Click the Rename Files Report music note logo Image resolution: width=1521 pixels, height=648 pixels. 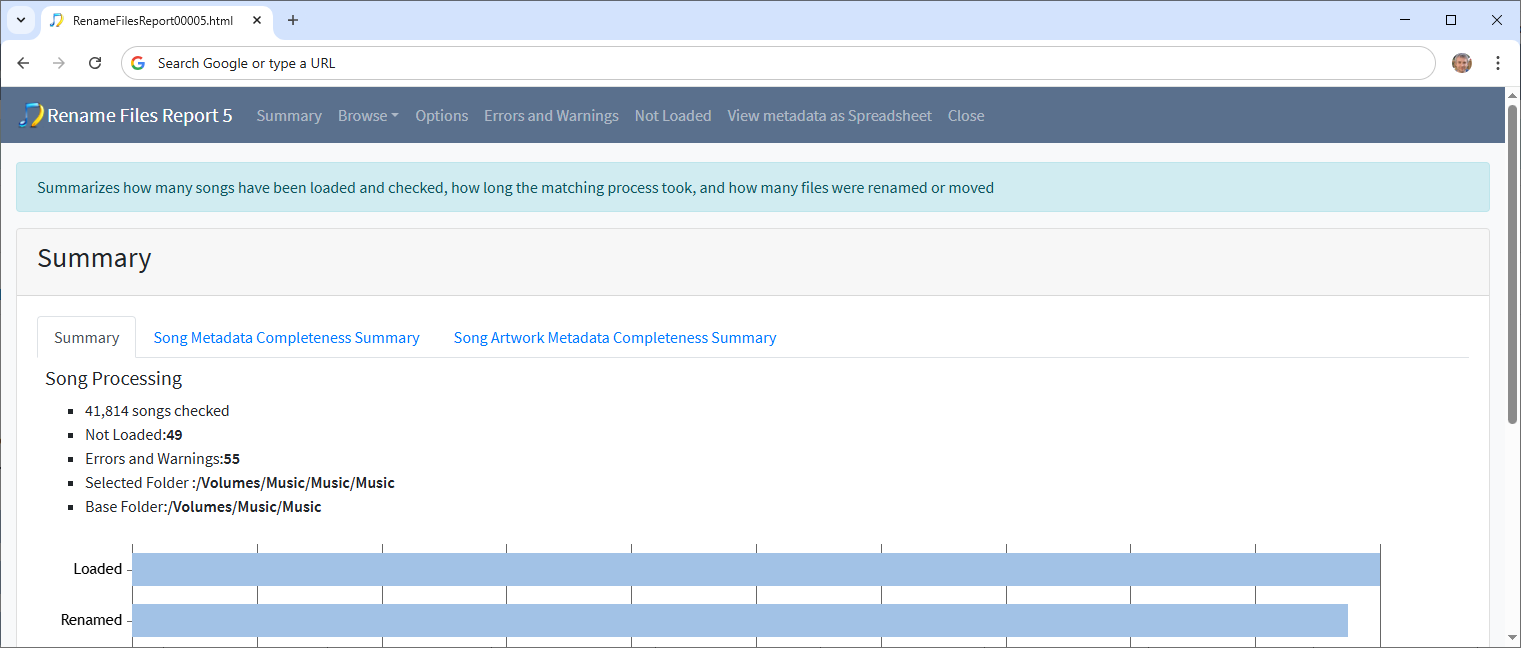tap(31, 115)
